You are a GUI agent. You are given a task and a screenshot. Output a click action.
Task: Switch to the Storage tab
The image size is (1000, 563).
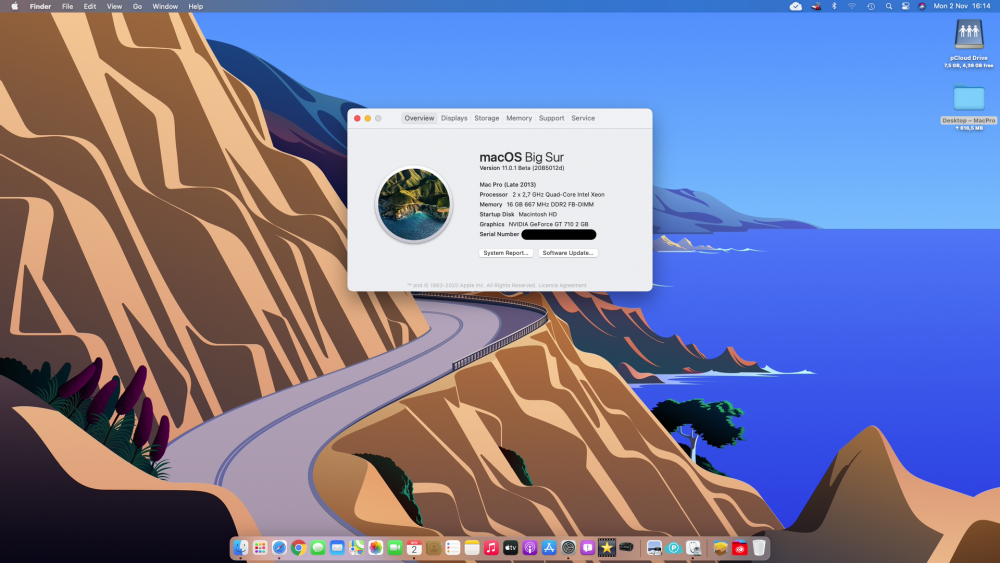tap(487, 118)
